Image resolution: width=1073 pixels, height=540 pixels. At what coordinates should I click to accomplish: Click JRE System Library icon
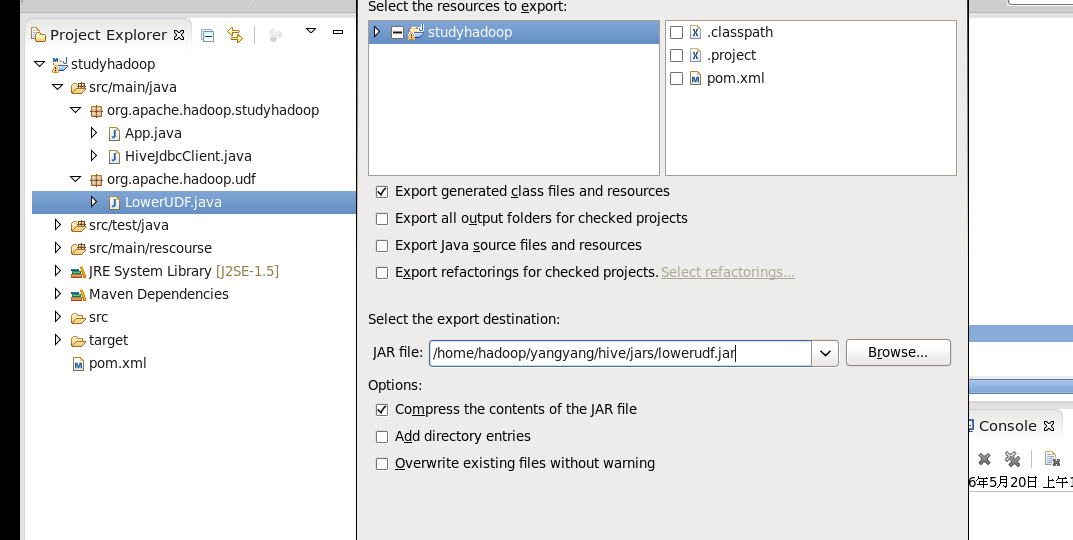(78, 272)
